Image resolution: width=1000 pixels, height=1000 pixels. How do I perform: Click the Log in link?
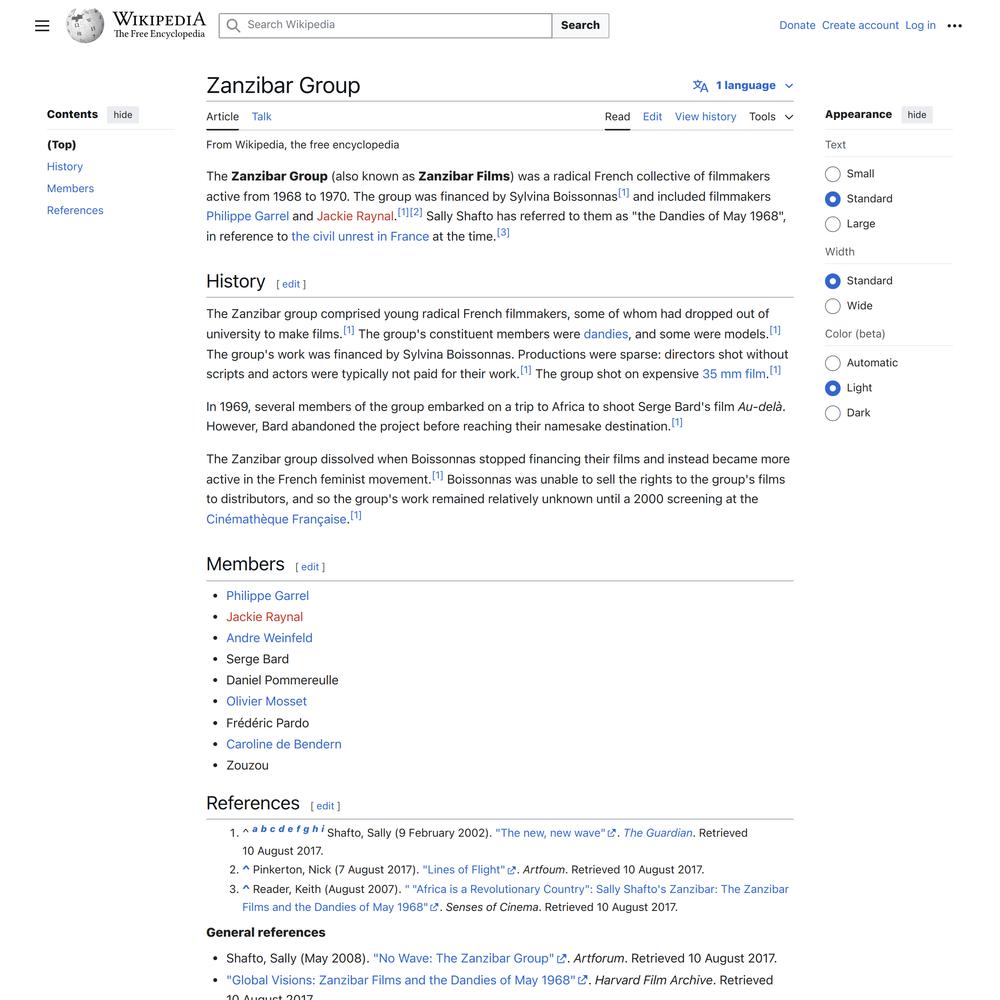920,26
